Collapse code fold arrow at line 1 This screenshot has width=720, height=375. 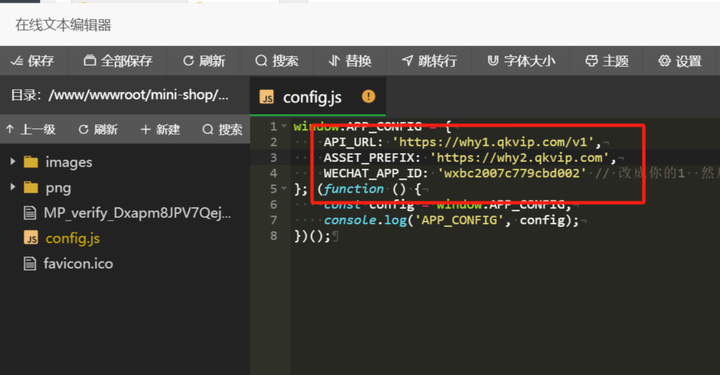(284, 126)
